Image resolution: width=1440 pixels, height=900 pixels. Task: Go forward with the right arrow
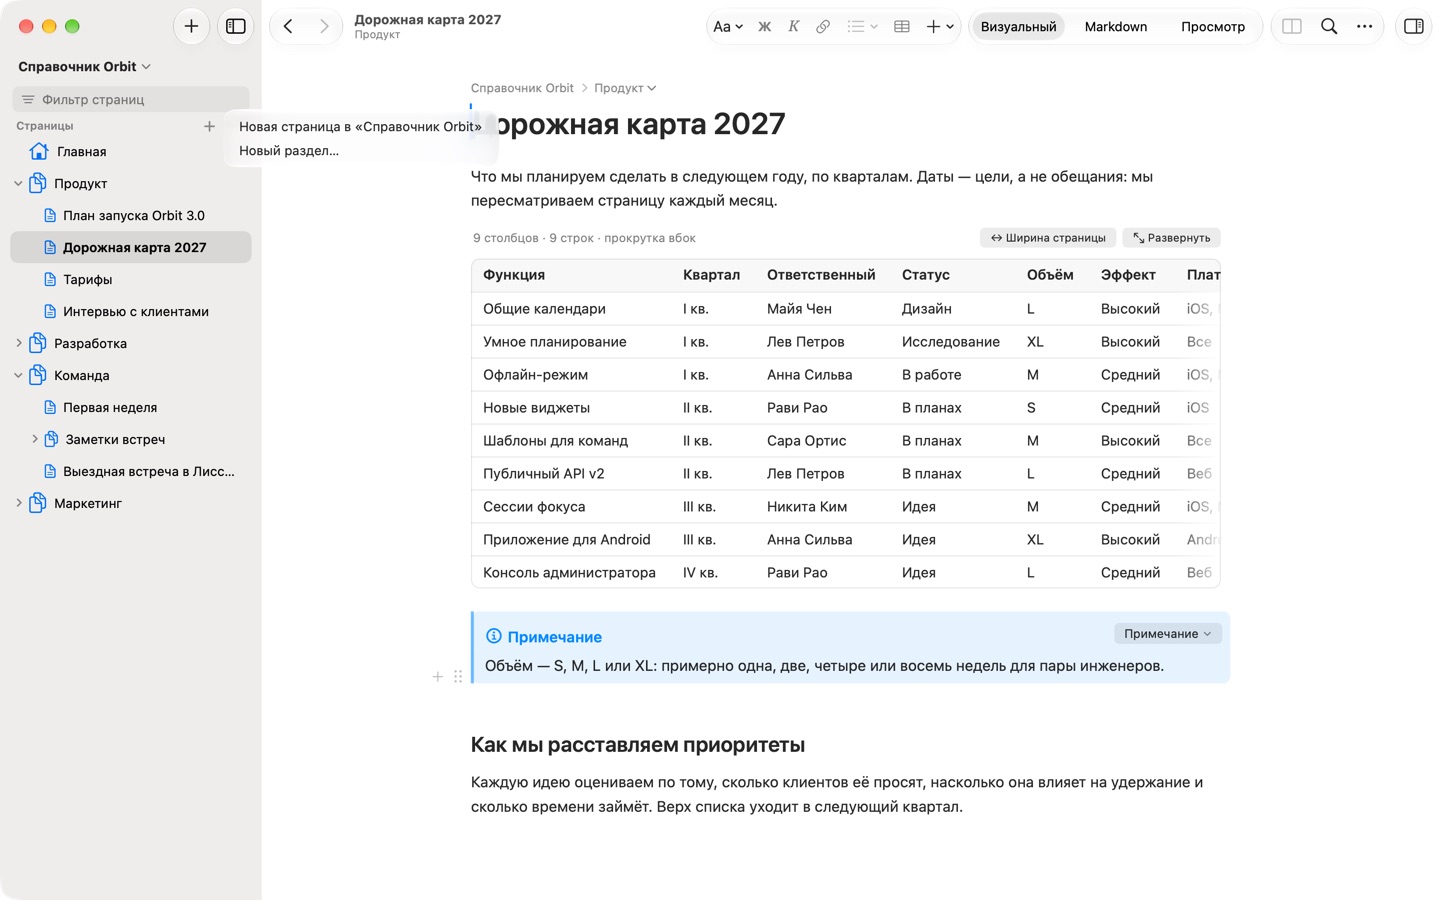324,26
